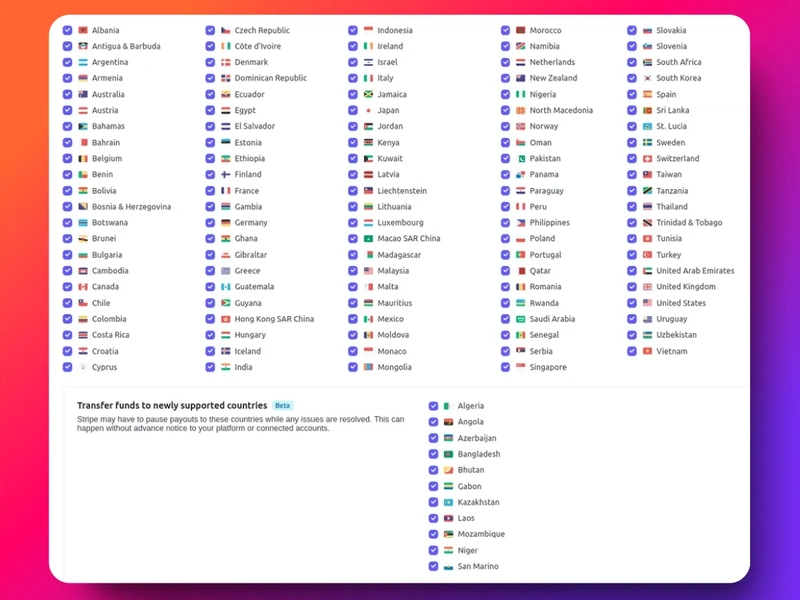
Task: Toggle the Brunei checkbox
Action: pyautogui.click(x=67, y=238)
